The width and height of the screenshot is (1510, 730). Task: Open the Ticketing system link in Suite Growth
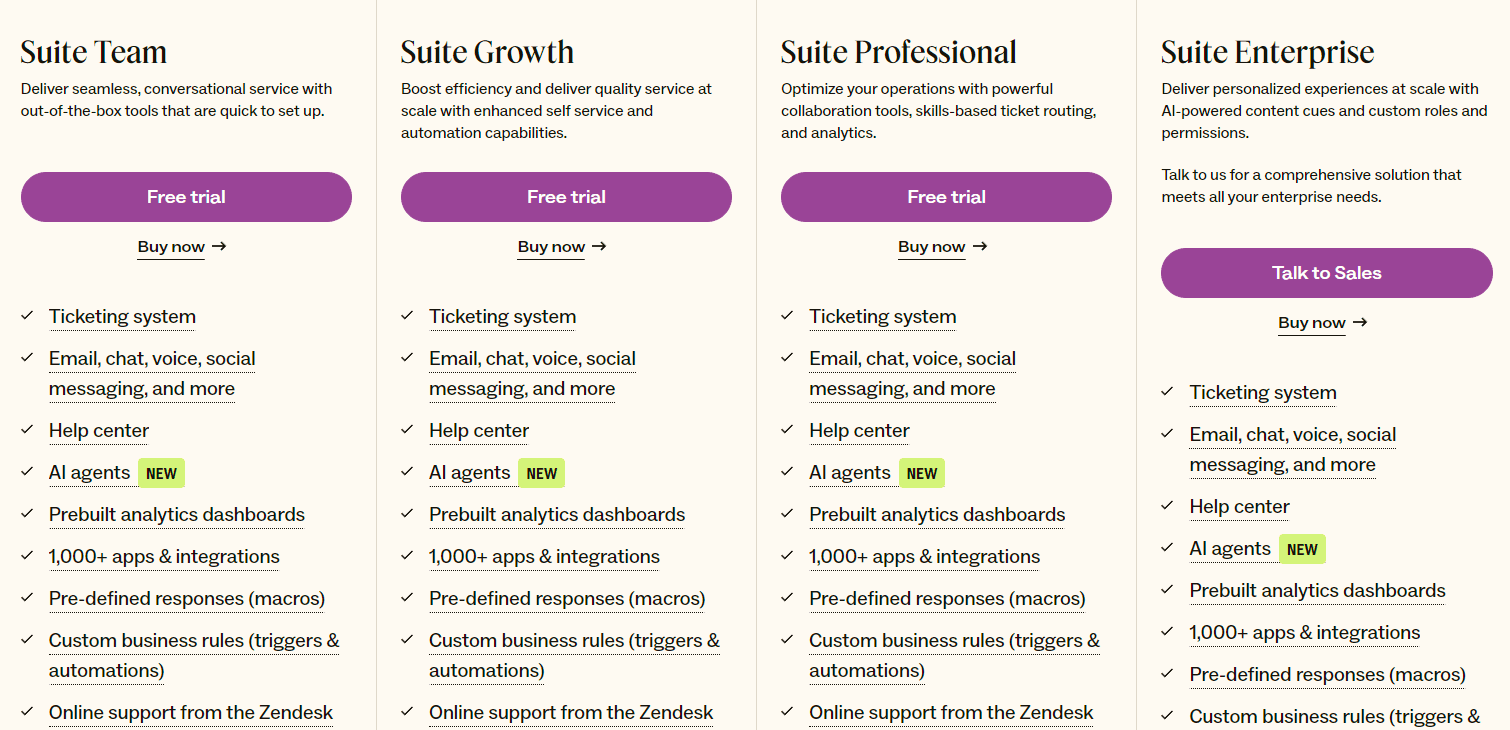502,316
